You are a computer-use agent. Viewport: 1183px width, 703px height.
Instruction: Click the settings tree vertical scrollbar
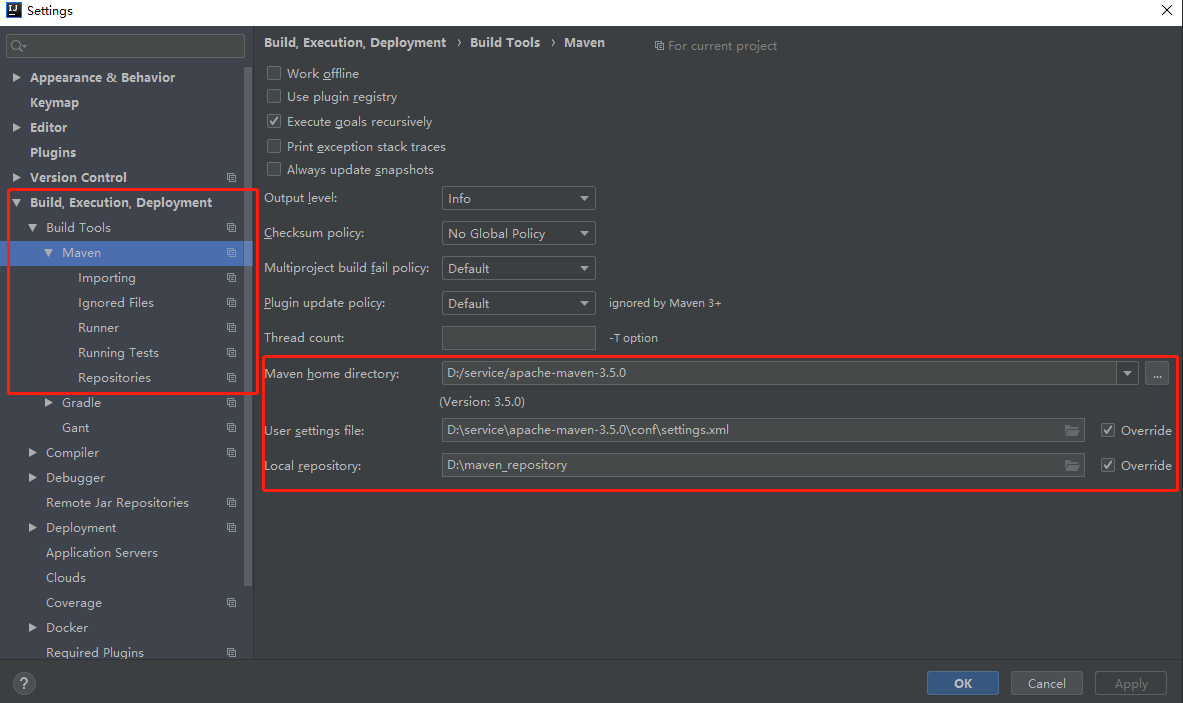(247, 326)
